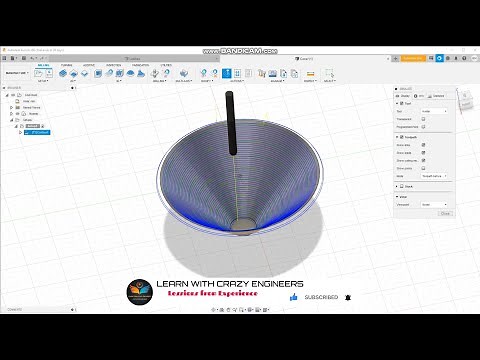Click the Multi-Axis toolpath icon
The height and width of the screenshot is (360, 480).
(x=184, y=73)
